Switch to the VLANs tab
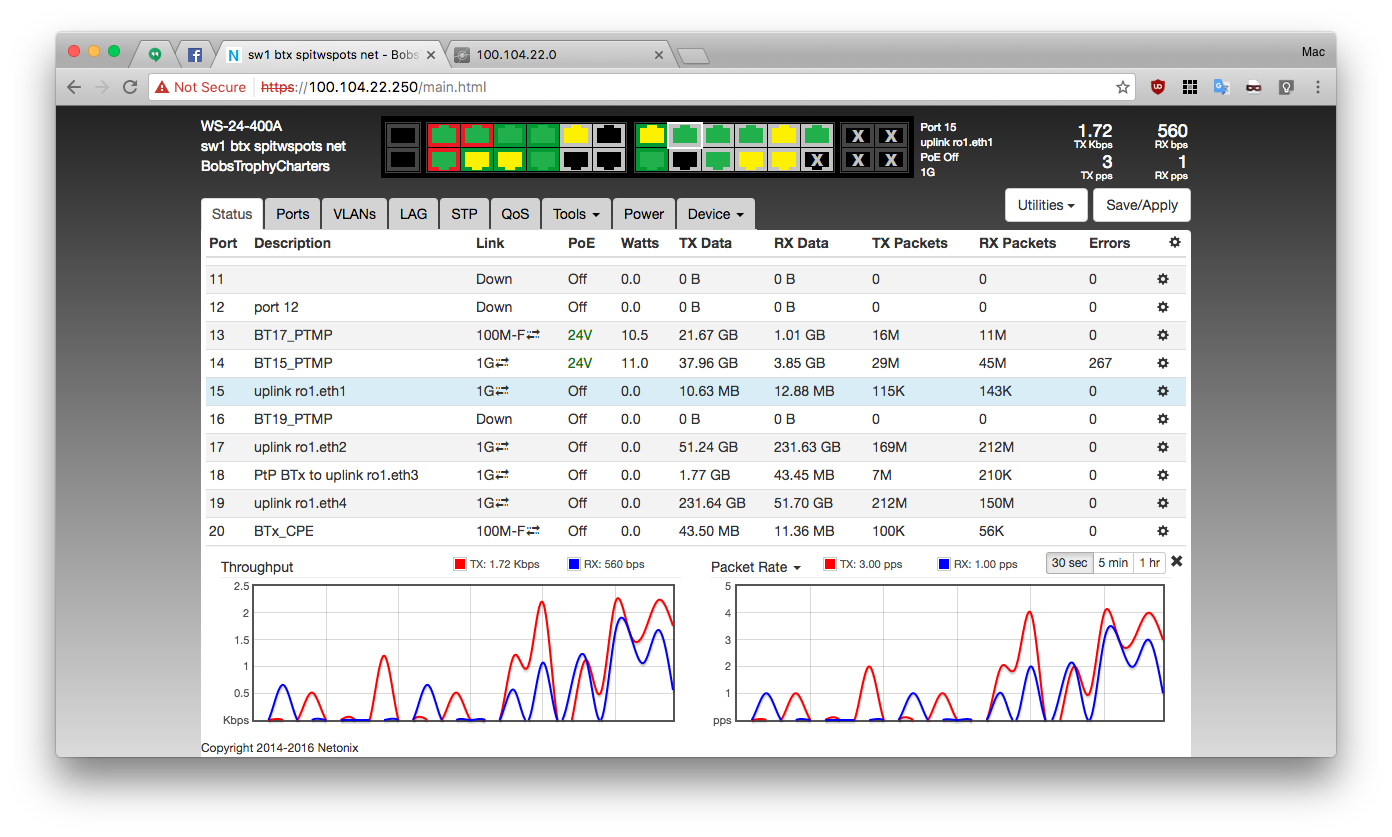 [x=354, y=214]
